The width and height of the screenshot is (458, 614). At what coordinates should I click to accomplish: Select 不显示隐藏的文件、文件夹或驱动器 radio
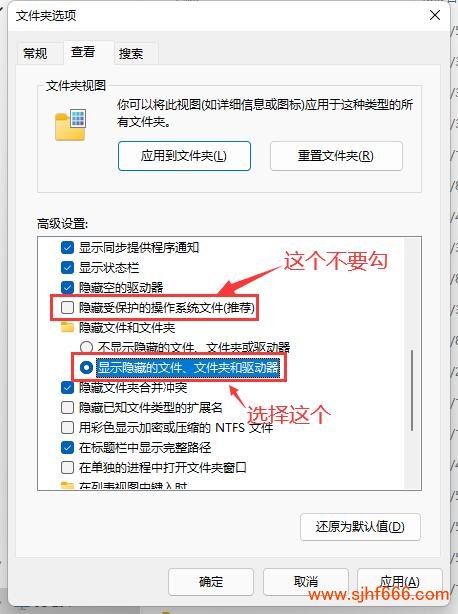coord(86,347)
